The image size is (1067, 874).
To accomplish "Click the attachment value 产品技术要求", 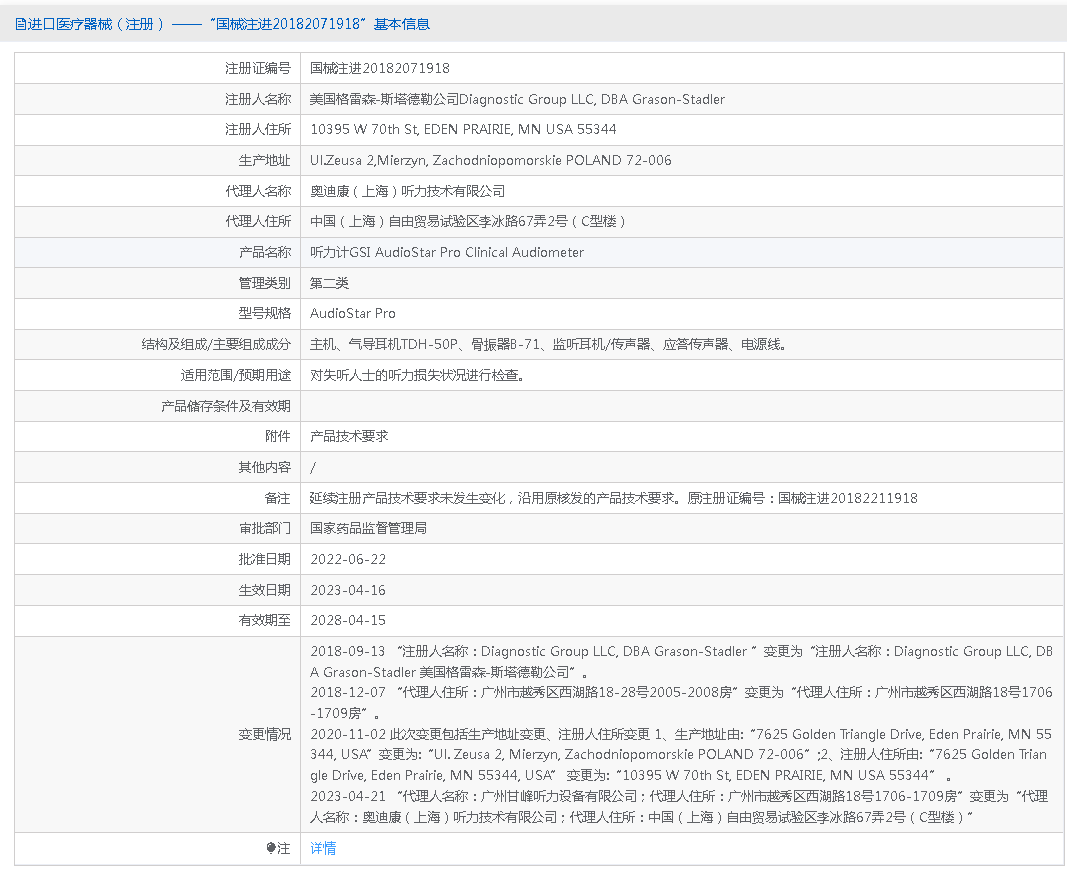I will [349, 437].
